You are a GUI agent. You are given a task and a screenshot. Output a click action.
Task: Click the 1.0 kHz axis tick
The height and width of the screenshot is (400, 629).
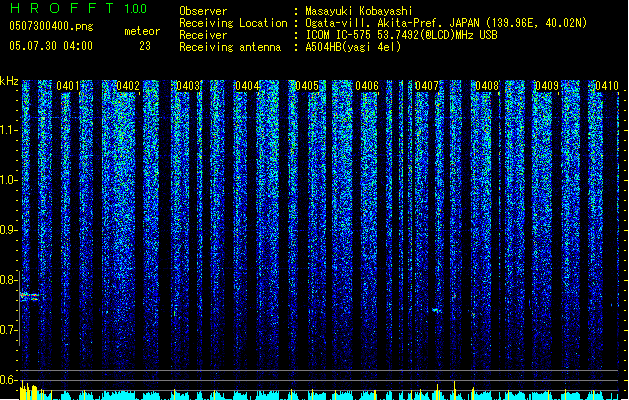point(8,180)
